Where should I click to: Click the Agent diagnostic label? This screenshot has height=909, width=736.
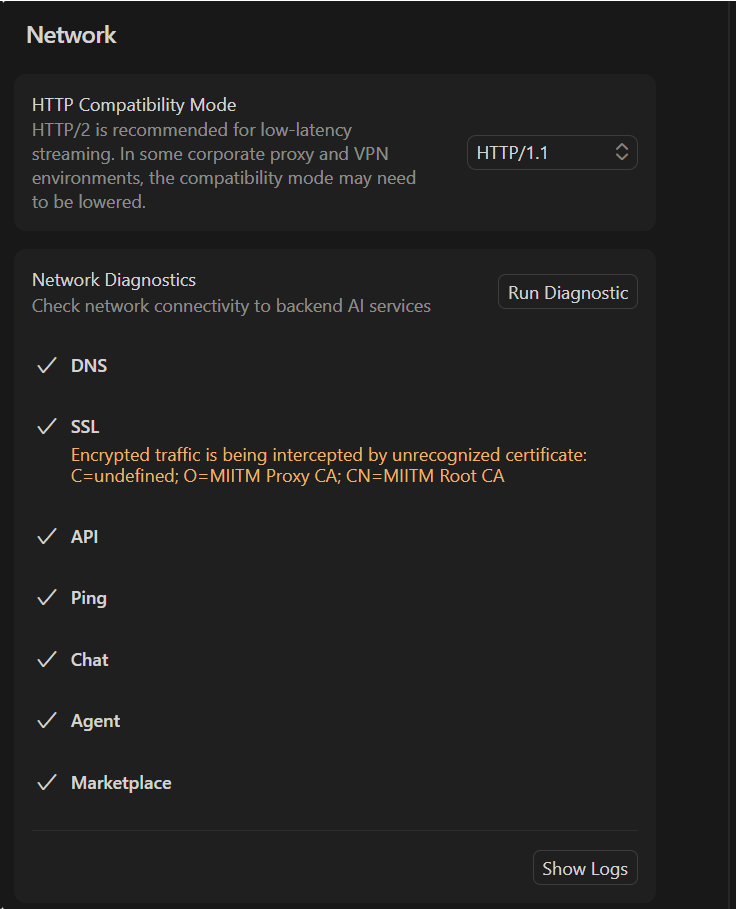95,721
